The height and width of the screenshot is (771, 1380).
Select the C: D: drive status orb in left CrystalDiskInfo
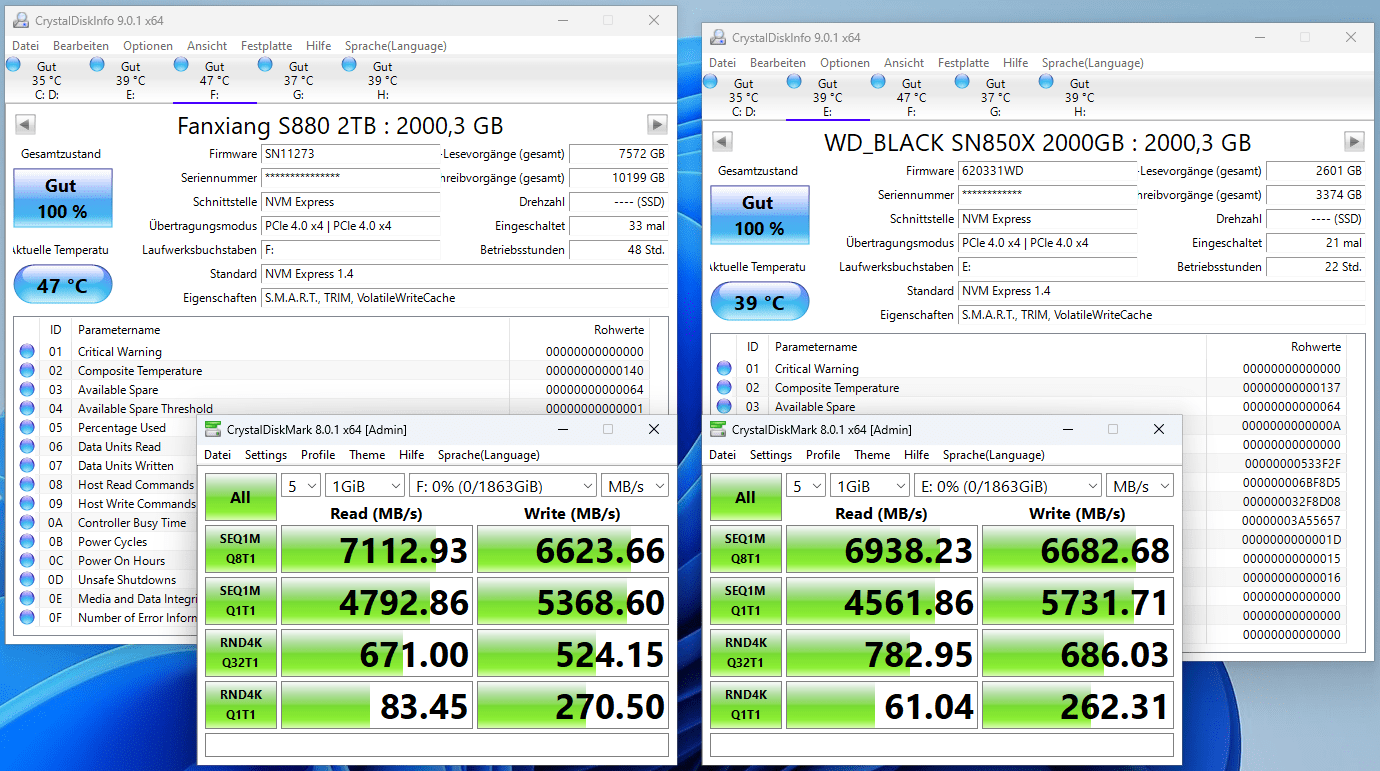(x=13, y=64)
